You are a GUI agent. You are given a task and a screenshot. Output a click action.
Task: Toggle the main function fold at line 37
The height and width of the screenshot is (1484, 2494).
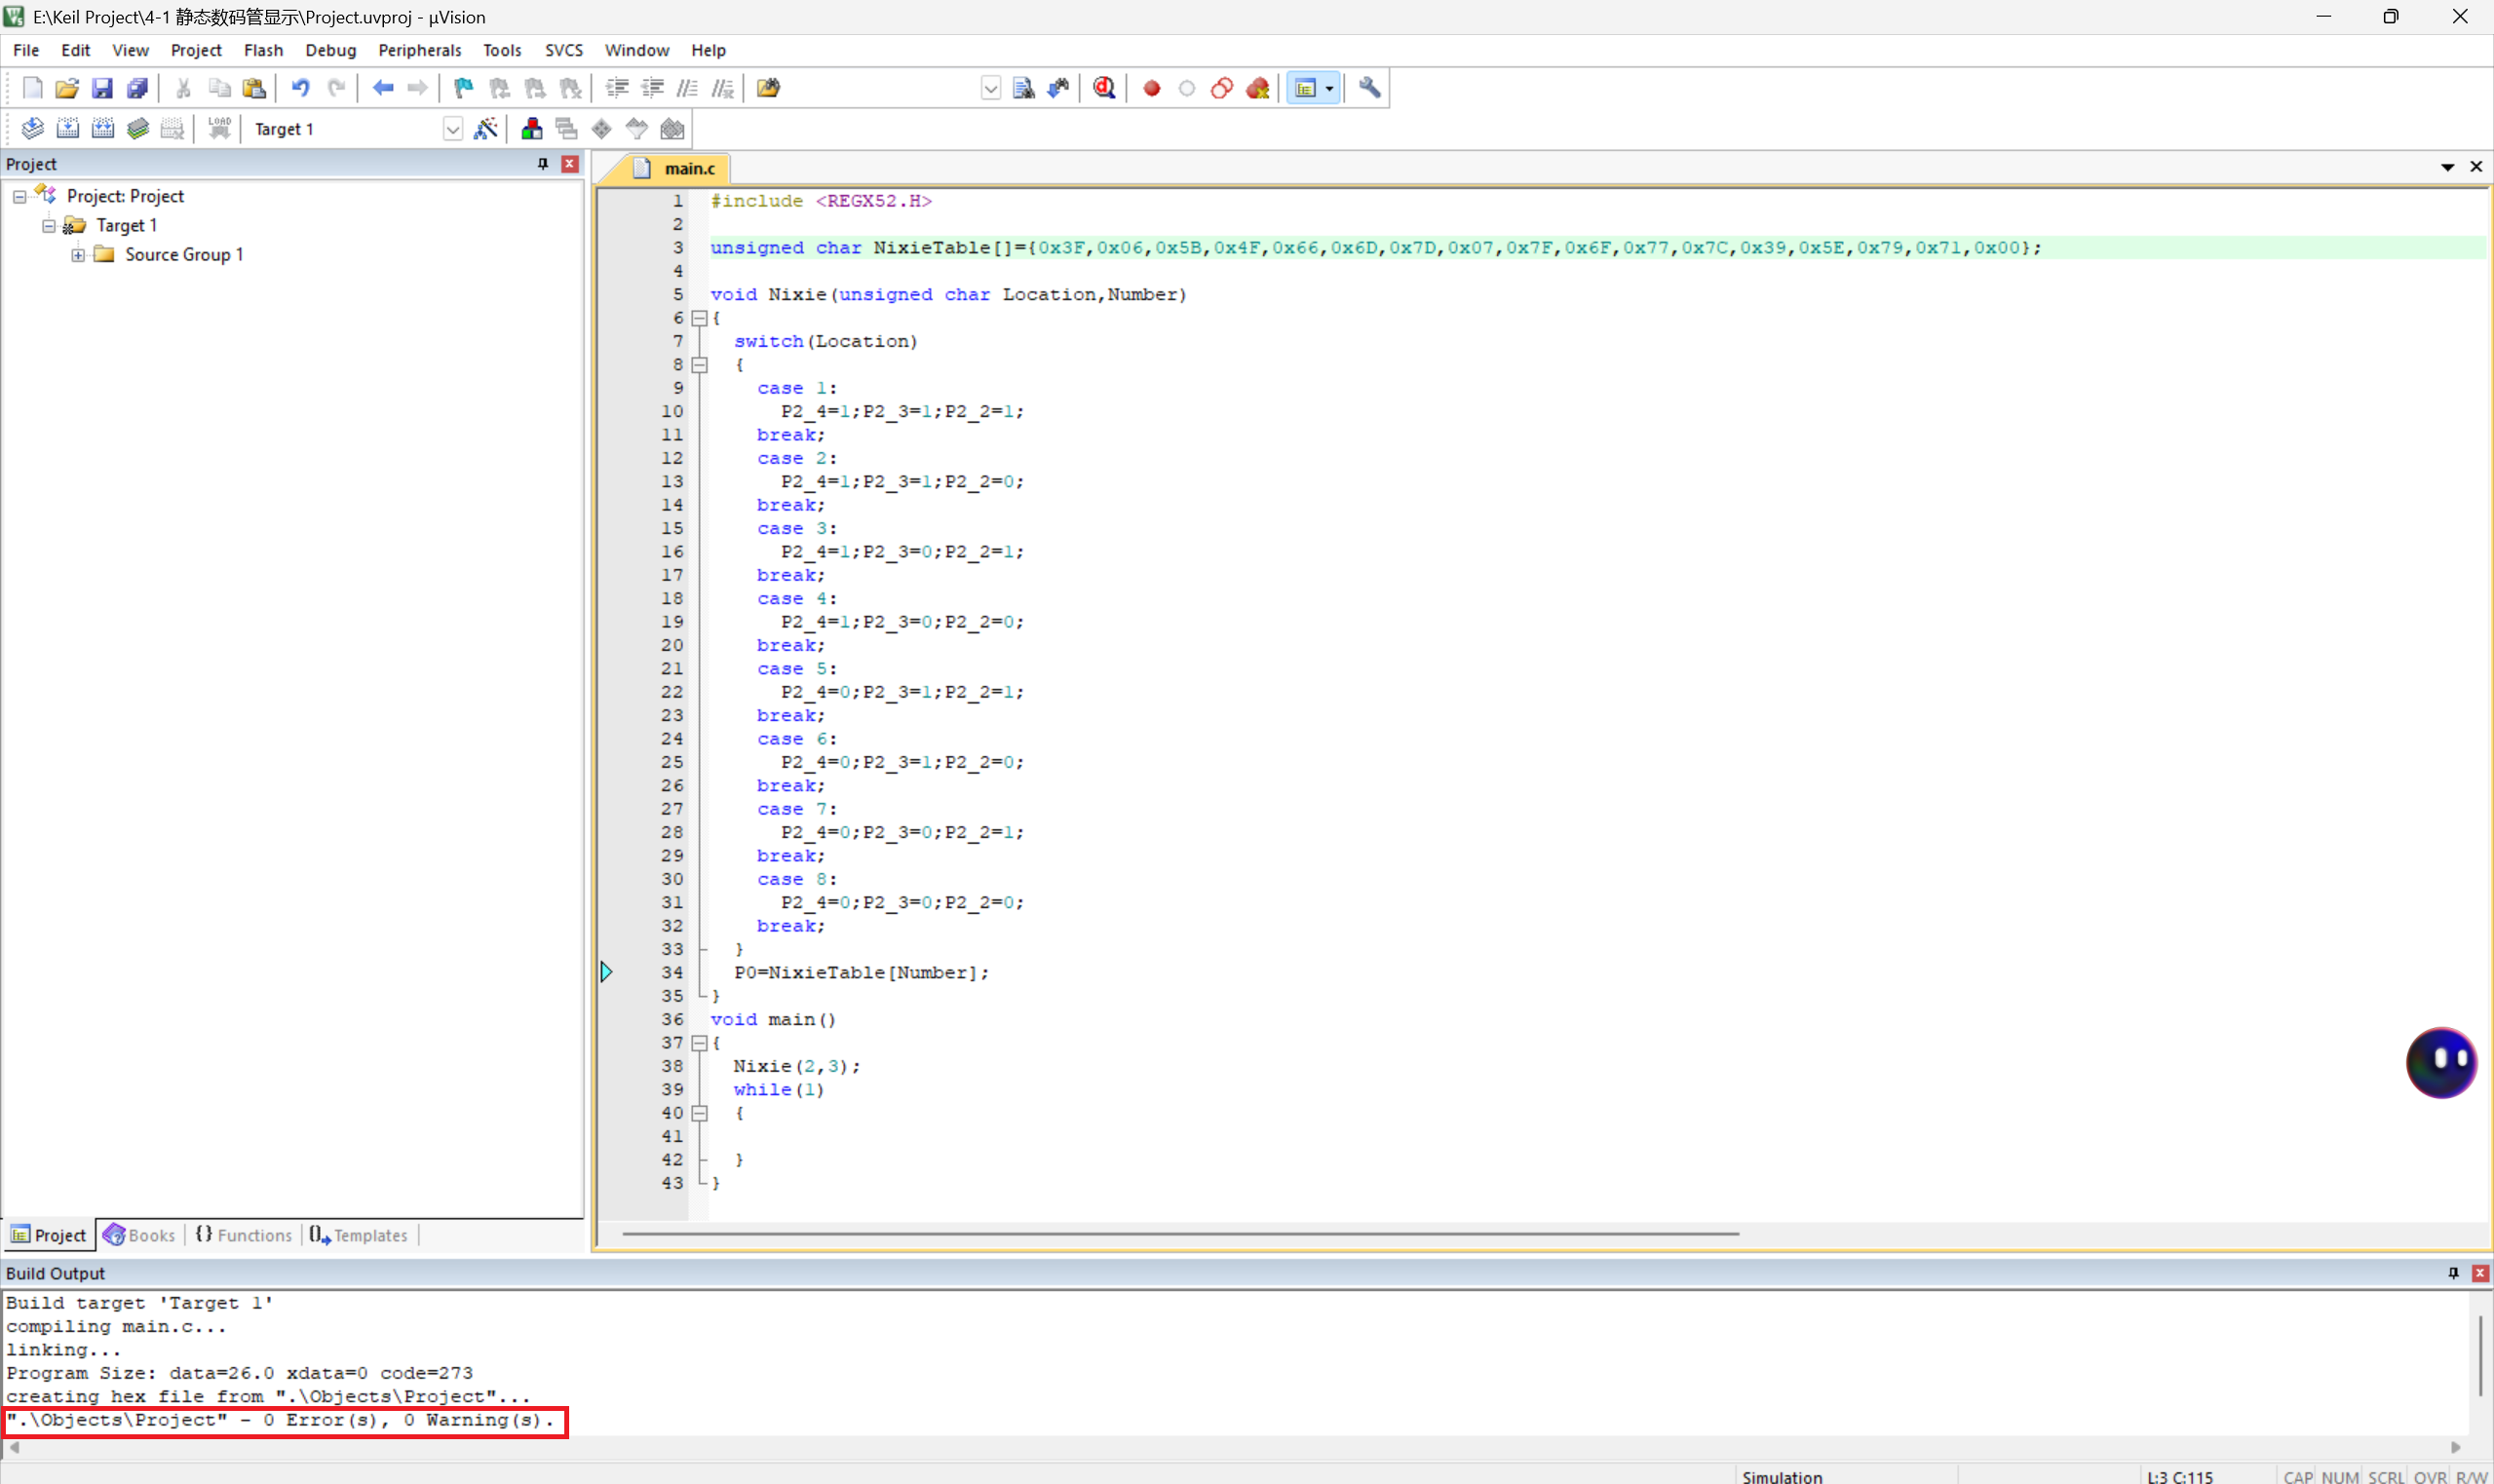[x=700, y=1043]
